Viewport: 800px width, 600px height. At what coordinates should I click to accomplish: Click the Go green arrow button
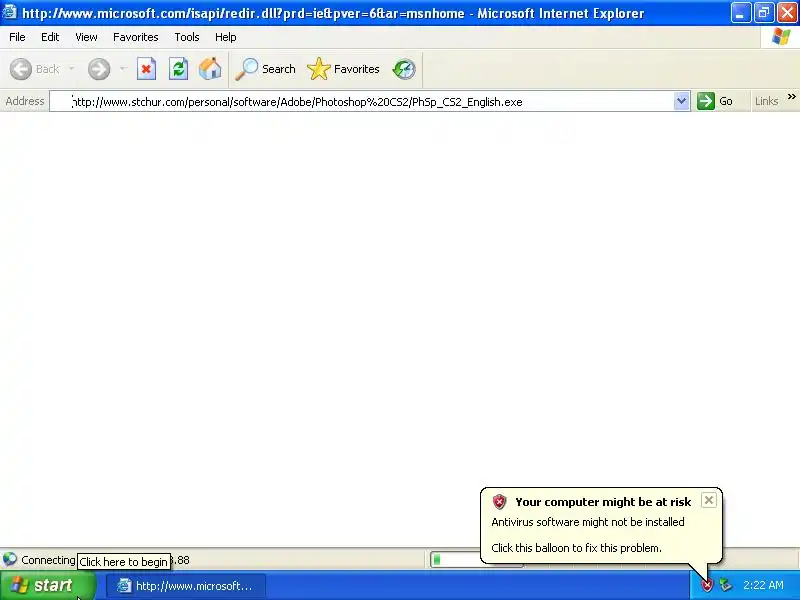tap(715, 101)
